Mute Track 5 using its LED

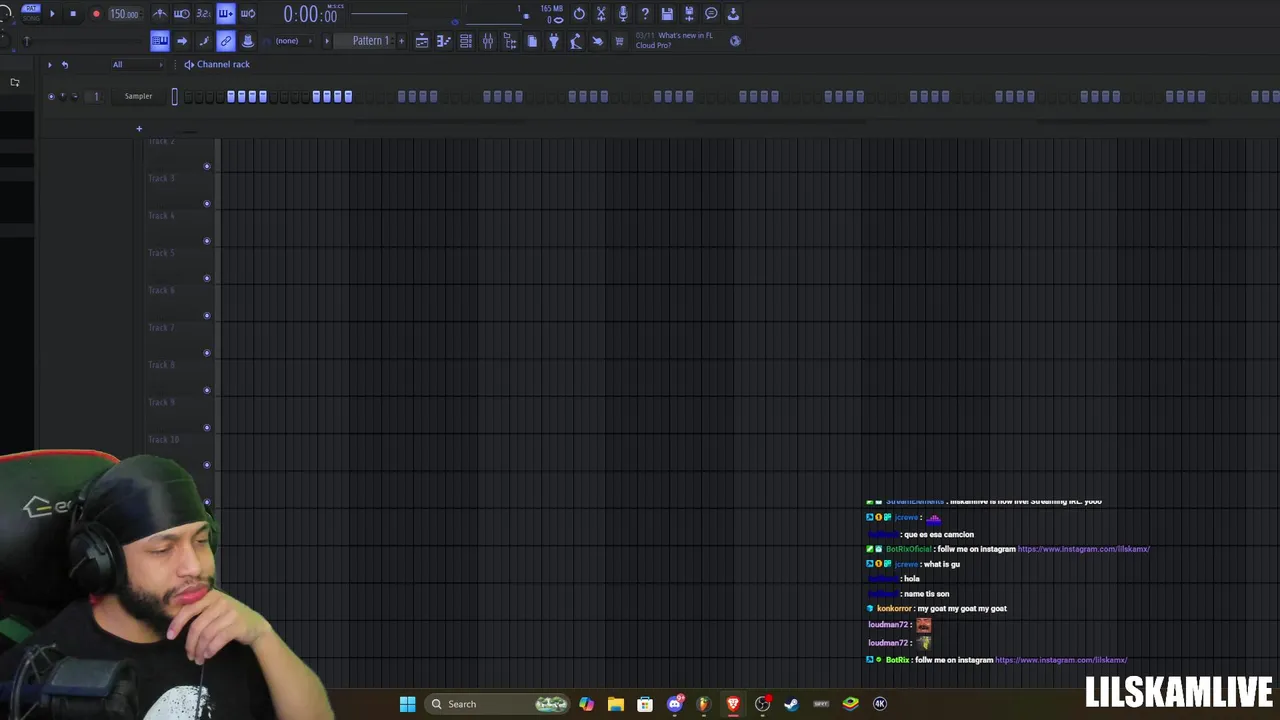207,278
